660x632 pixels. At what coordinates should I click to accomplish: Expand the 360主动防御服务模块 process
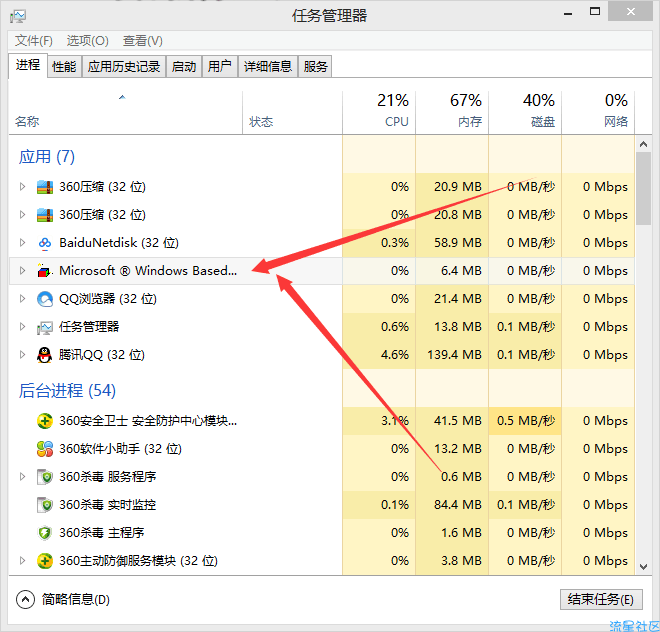pyautogui.click(x=22, y=560)
